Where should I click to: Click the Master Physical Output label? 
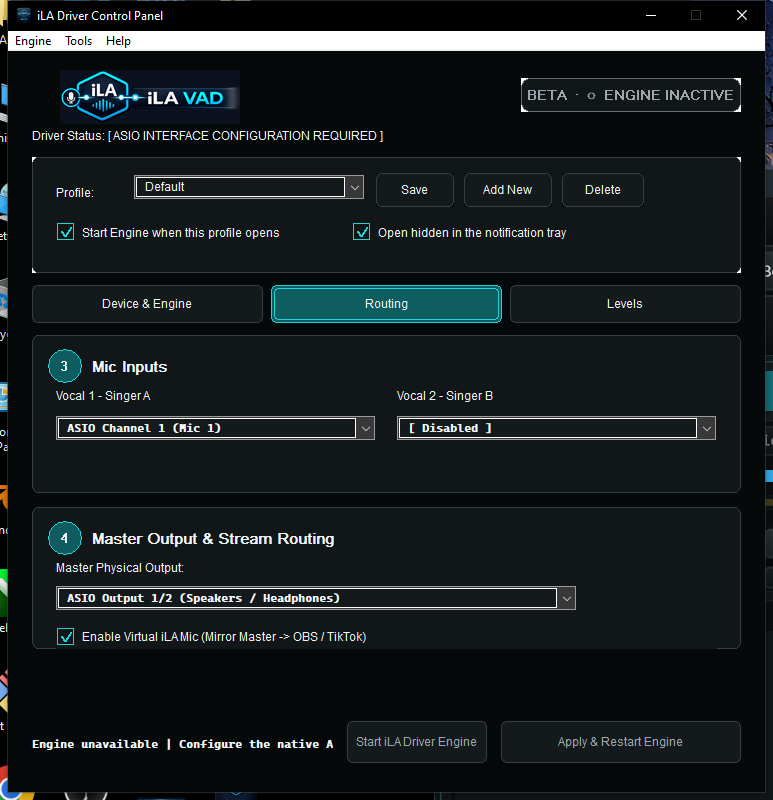[x=120, y=568]
